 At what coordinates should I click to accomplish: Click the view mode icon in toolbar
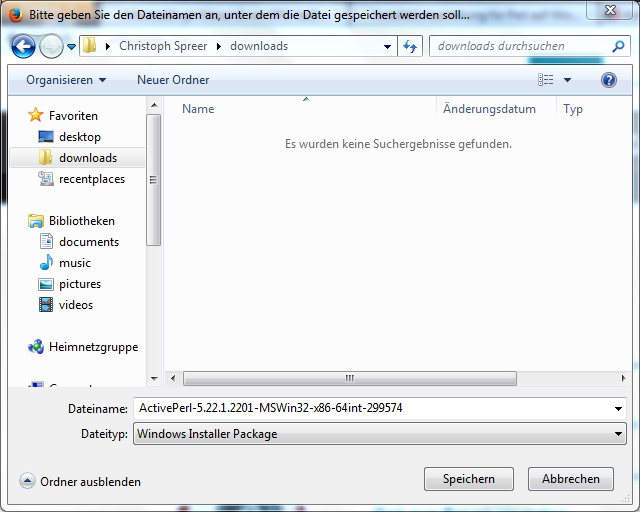[546, 80]
